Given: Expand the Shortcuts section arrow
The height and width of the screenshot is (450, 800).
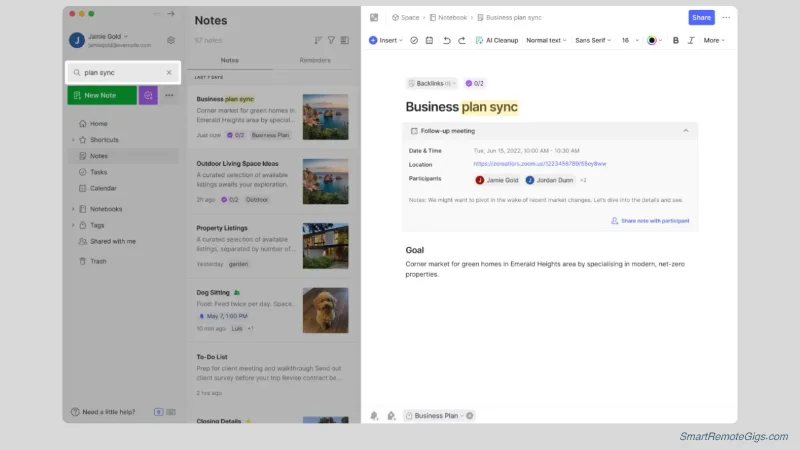Looking at the screenshot, I should (x=73, y=140).
